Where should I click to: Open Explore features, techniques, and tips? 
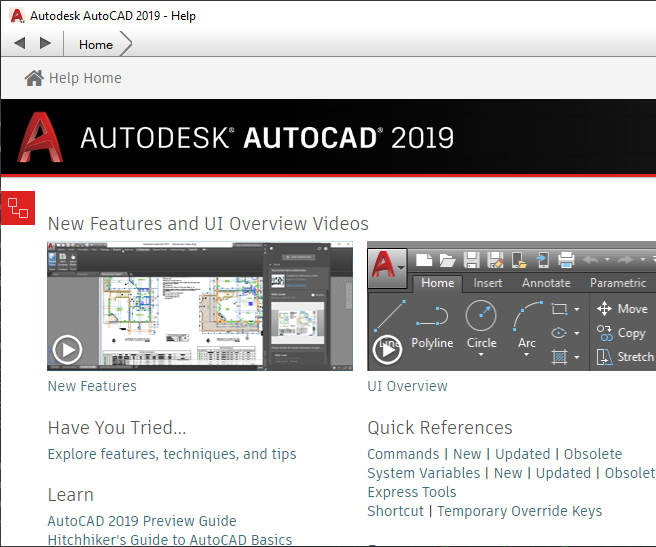(x=172, y=454)
